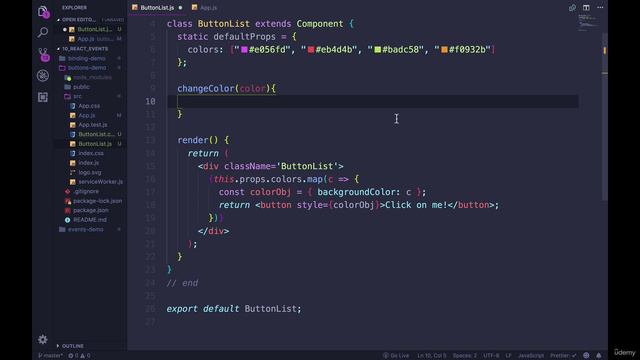Open App.test.js in file tree
The image size is (640, 360).
click(x=93, y=125)
